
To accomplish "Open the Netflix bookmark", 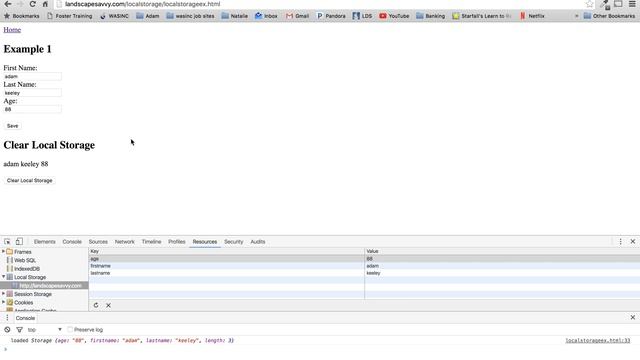I will [x=532, y=16].
